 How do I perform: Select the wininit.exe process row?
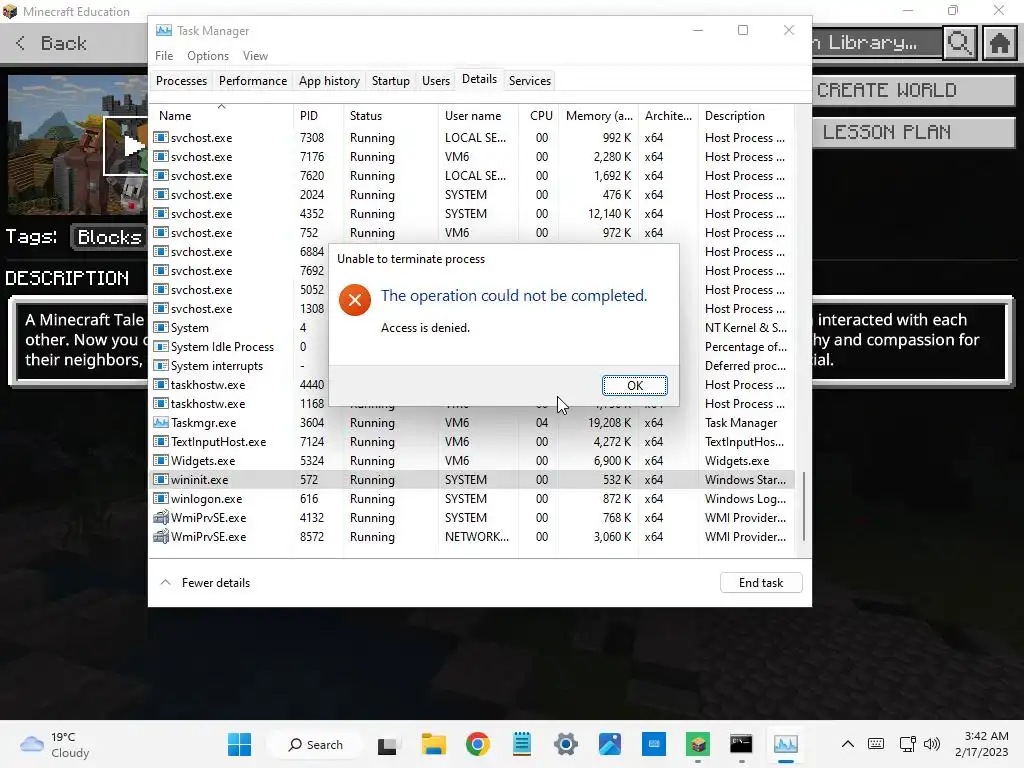pyautogui.click(x=472, y=479)
